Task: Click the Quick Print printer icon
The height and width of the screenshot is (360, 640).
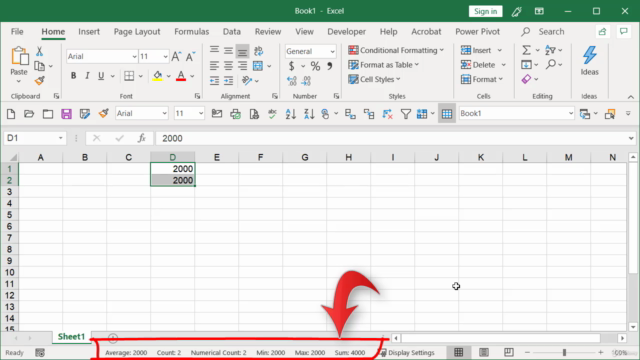Action: pyautogui.click(x=236, y=114)
